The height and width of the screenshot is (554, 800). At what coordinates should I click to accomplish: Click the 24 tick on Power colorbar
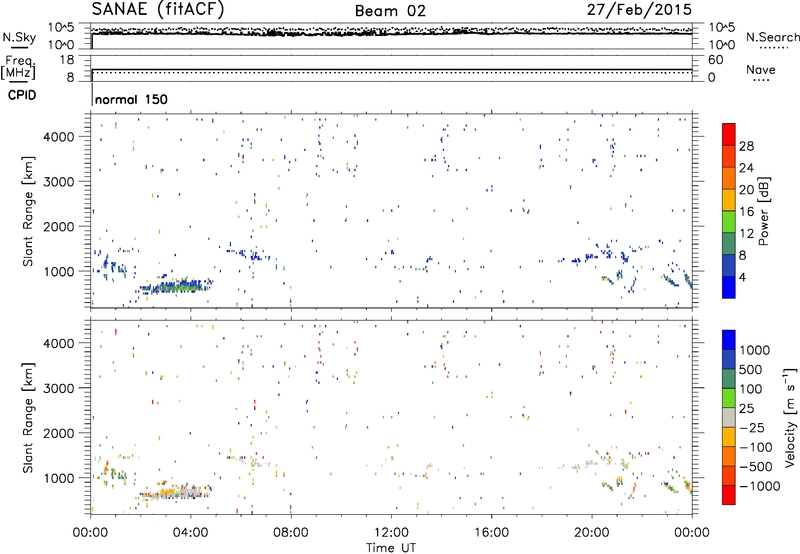(746, 168)
